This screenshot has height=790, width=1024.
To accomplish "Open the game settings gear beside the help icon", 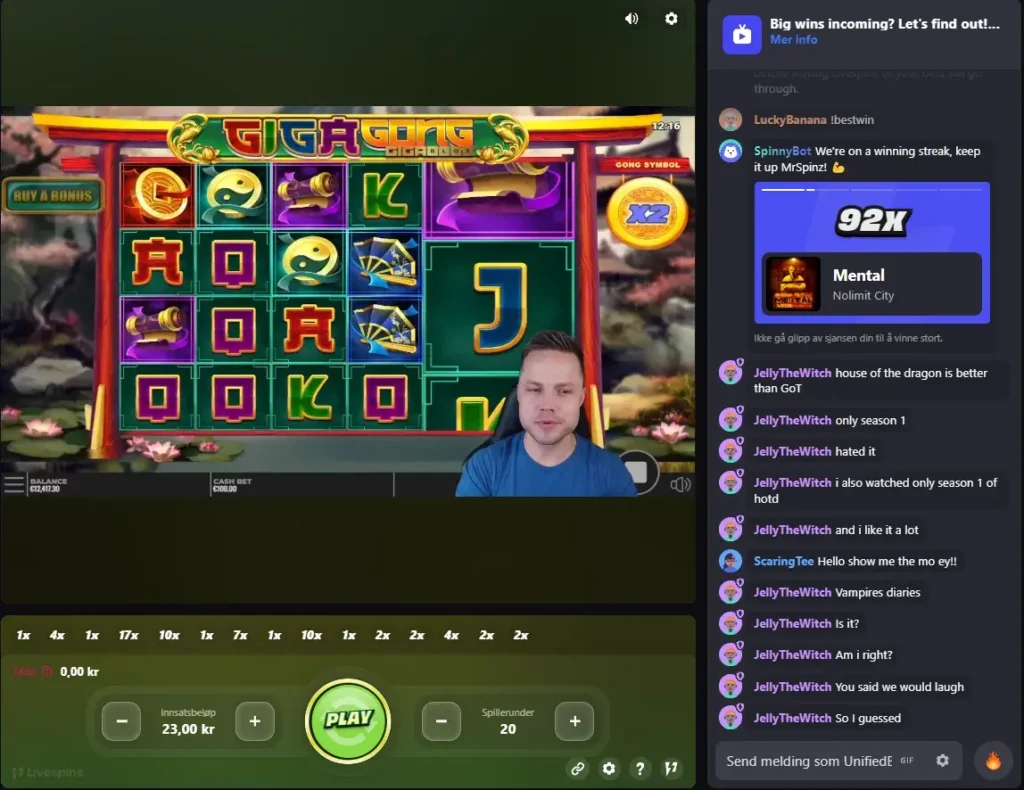I will (609, 769).
